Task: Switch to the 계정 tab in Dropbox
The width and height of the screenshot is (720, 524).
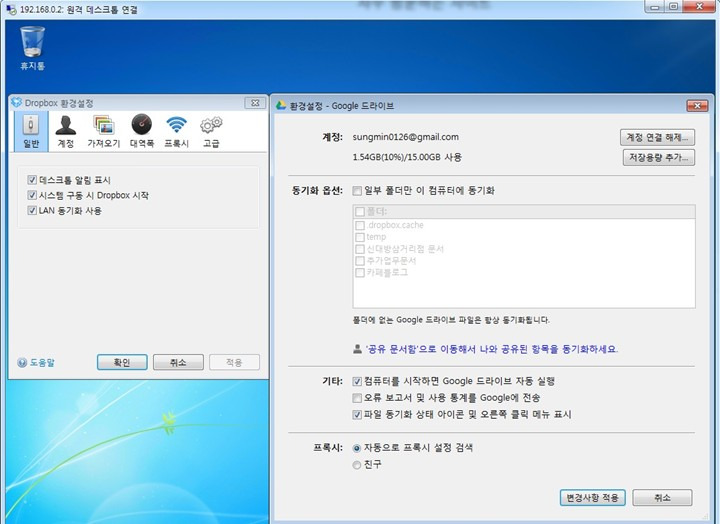Action: tap(66, 131)
